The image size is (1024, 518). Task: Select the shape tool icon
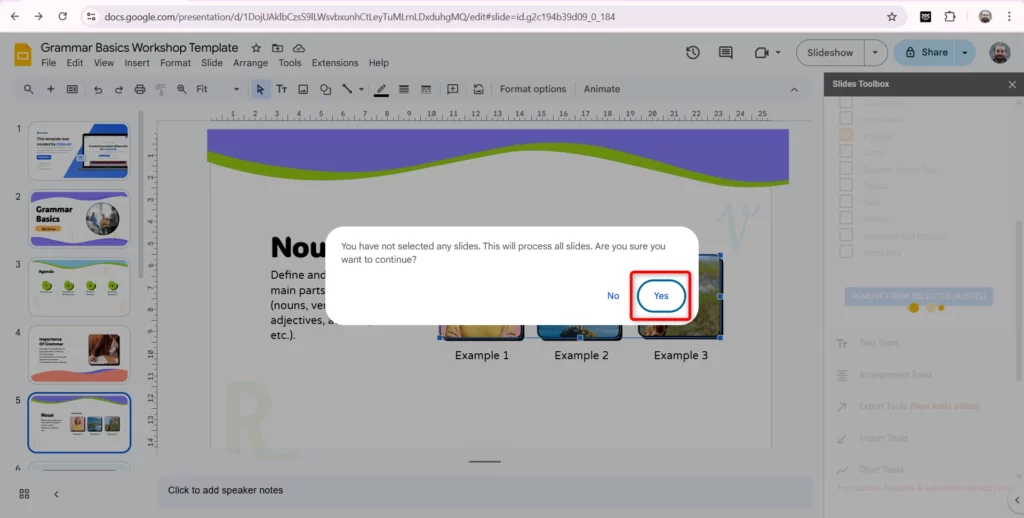(x=325, y=89)
